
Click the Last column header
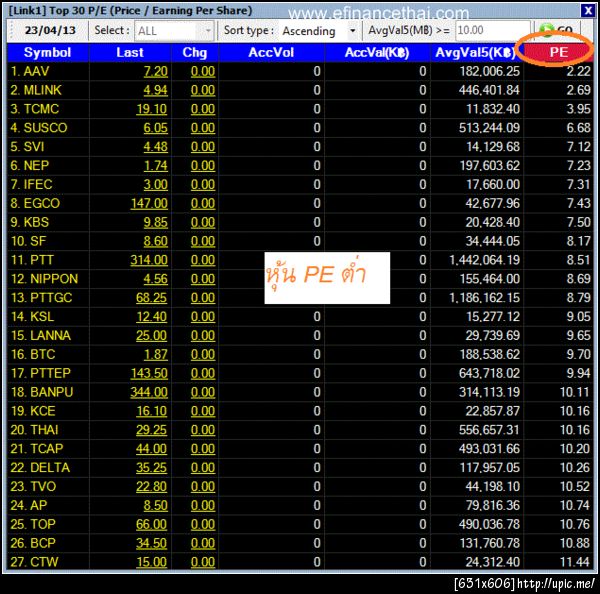point(130,52)
